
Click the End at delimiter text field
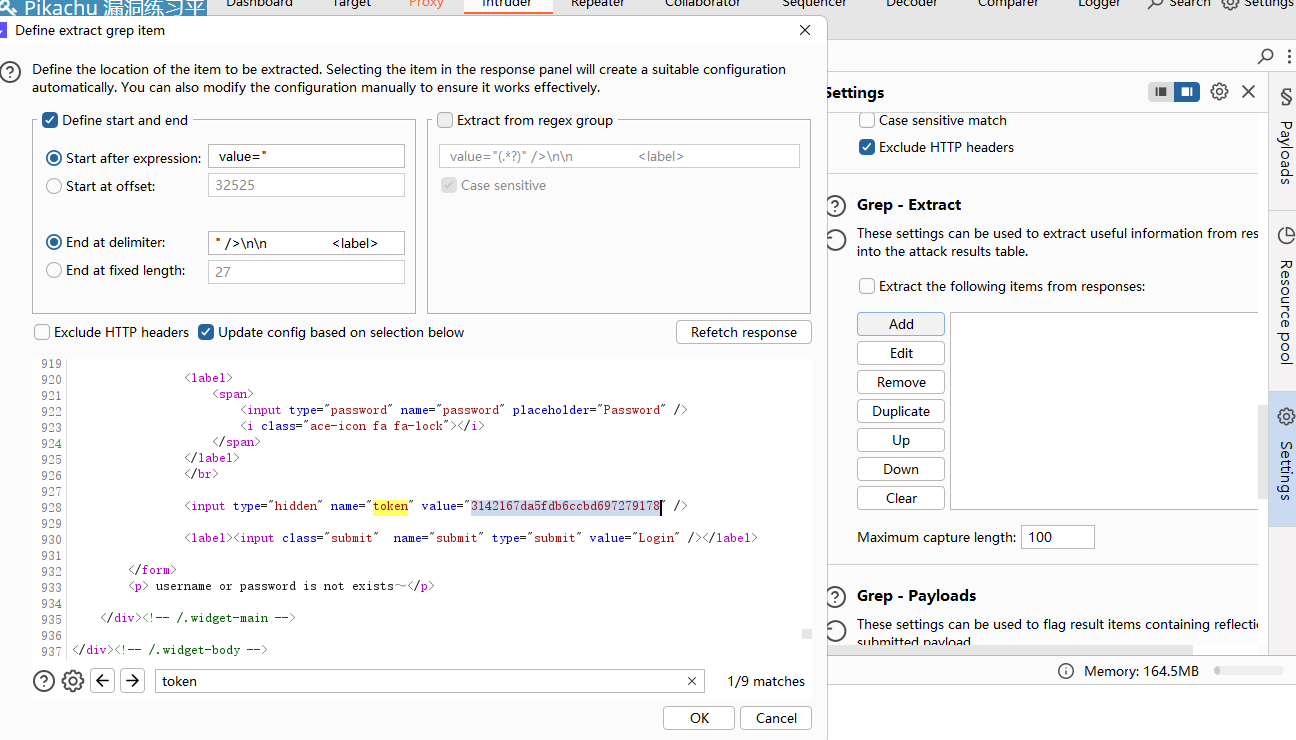(306, 243)
